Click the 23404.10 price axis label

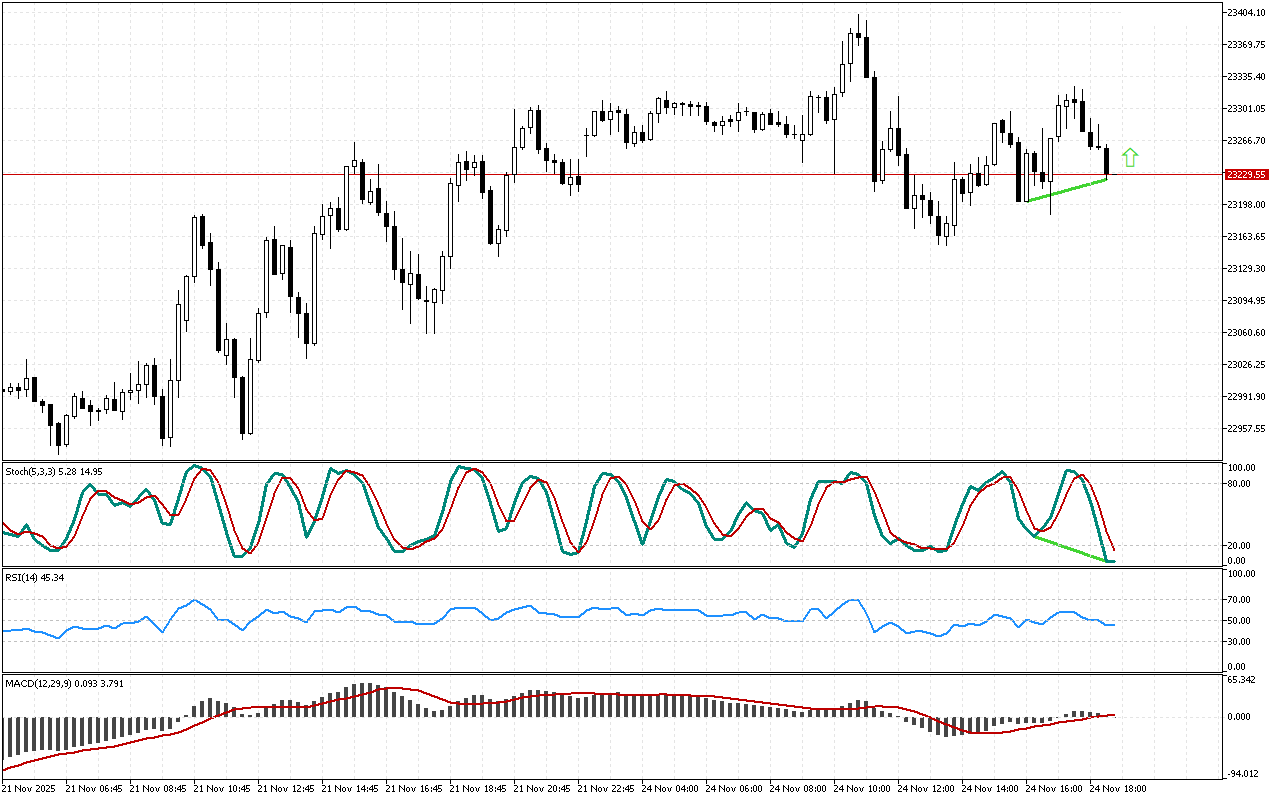point(1246,13)
